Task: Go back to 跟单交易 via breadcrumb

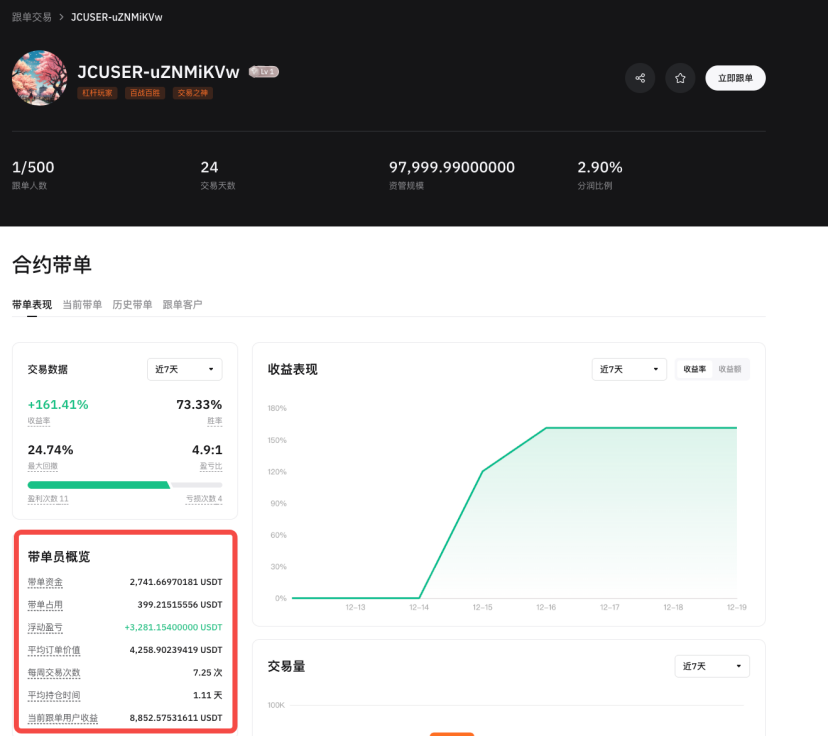Action: click(31, 17)
